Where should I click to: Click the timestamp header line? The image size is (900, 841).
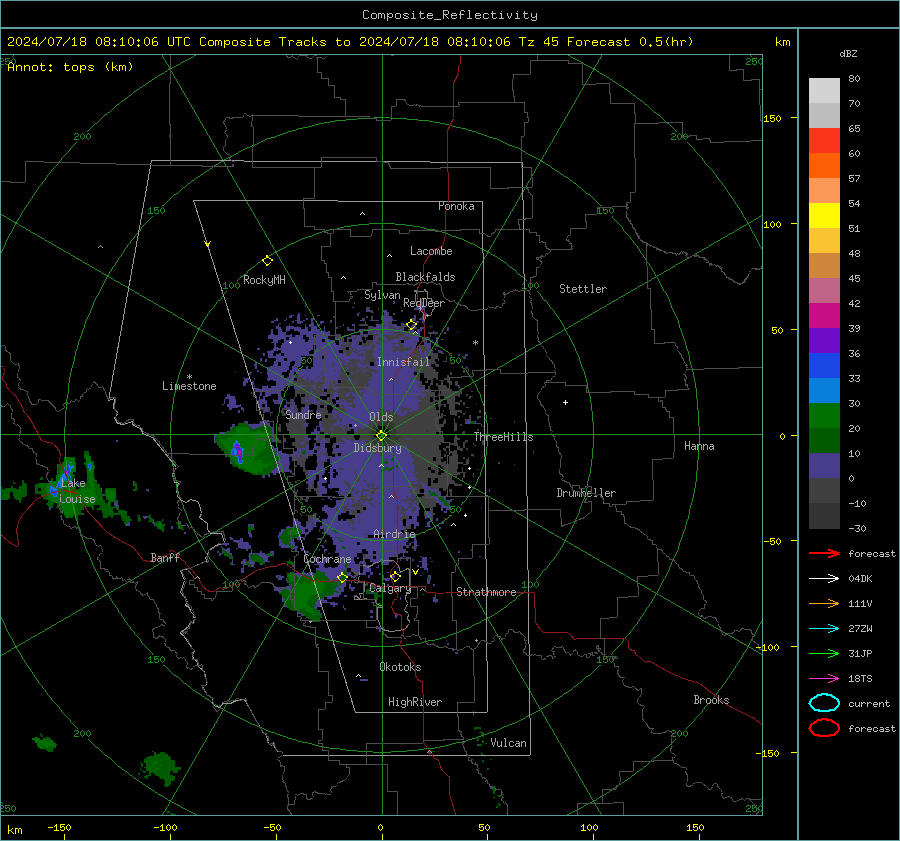(350, 42)
